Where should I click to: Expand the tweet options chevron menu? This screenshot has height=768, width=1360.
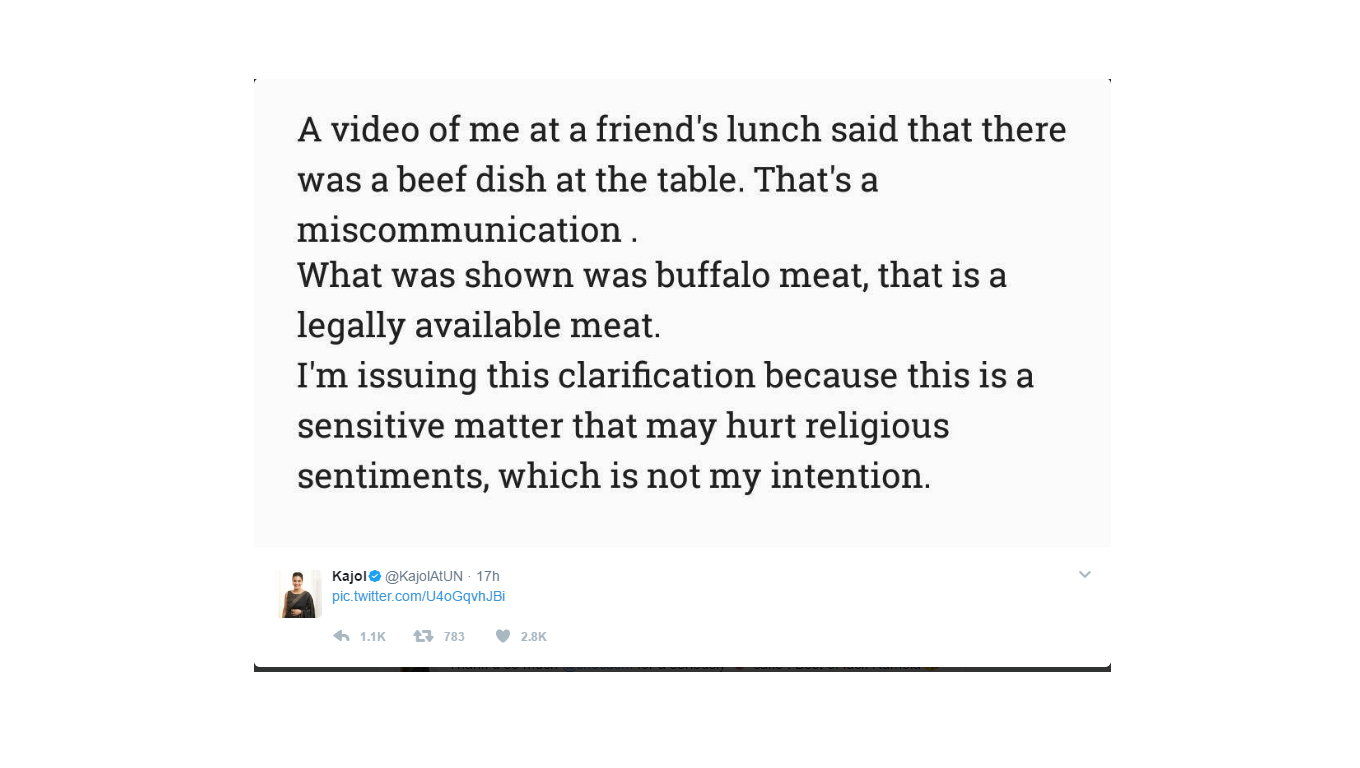[x=1084, y=575]
